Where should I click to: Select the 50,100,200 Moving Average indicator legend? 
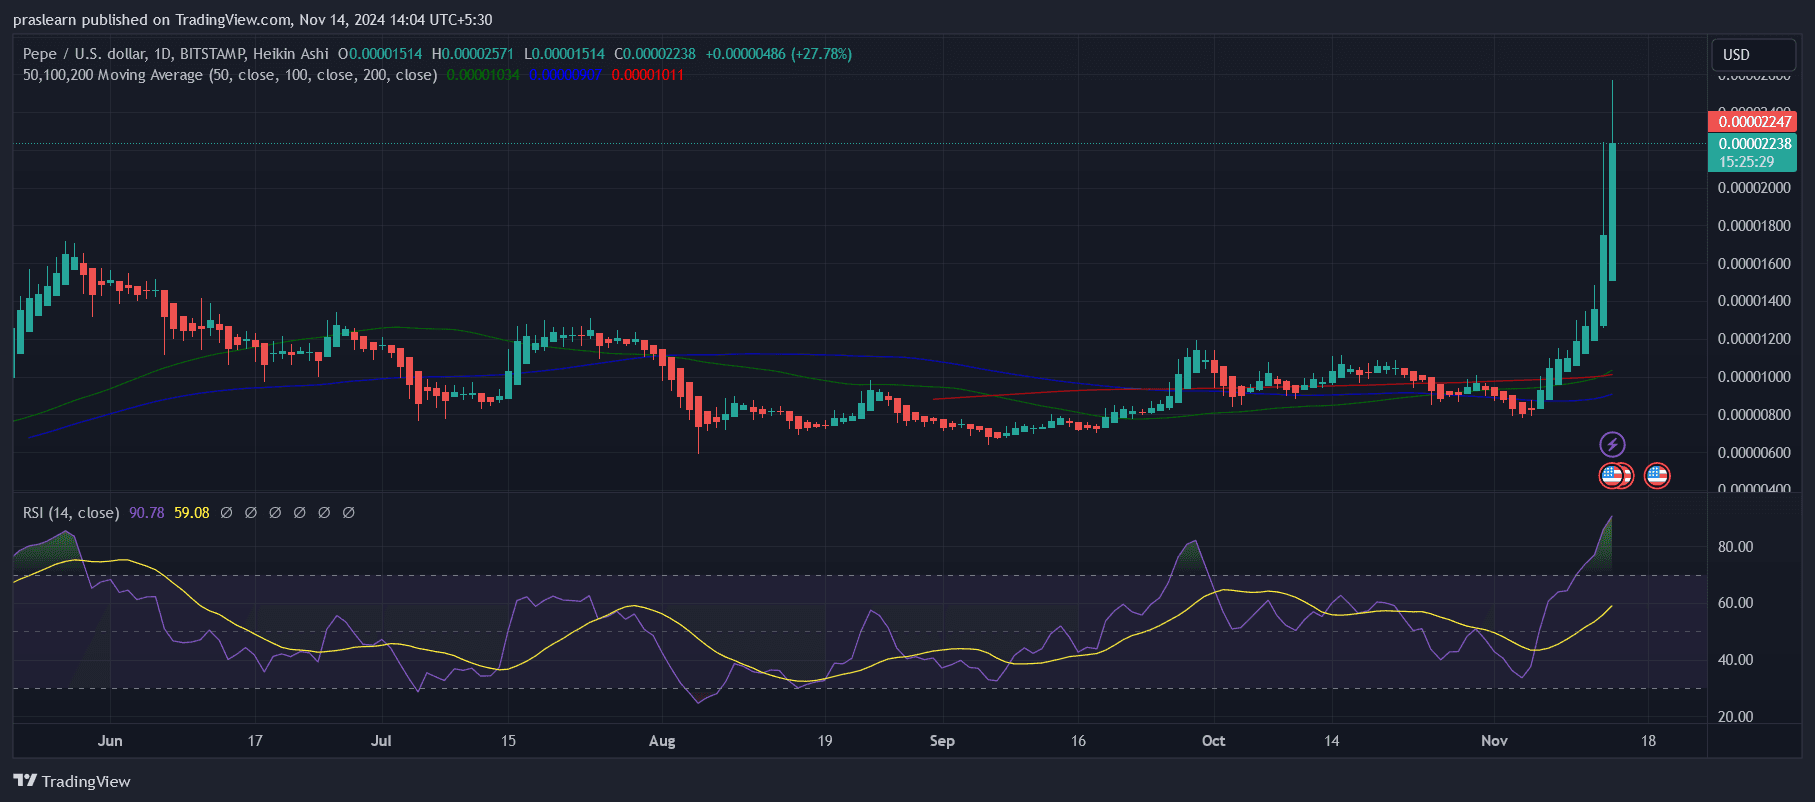click(230, 75)
